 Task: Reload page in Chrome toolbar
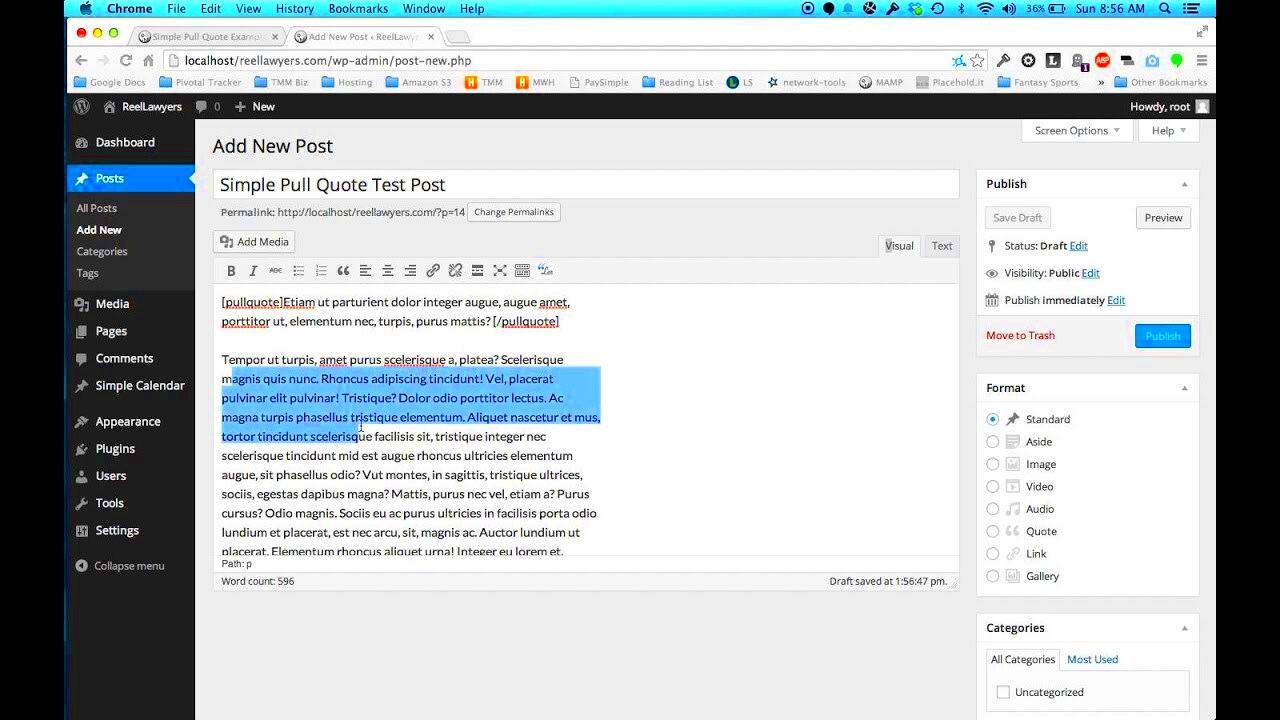[x=126, y=61]
